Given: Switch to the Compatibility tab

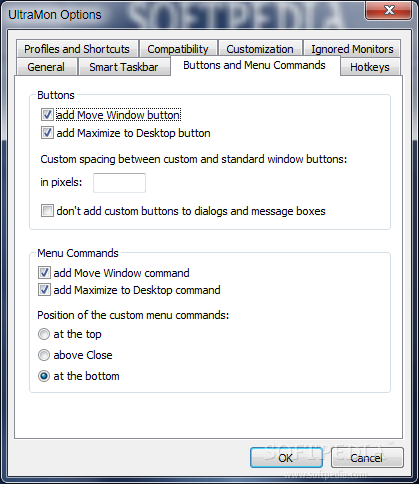Looking at the screenshot, I should point(178,49).
